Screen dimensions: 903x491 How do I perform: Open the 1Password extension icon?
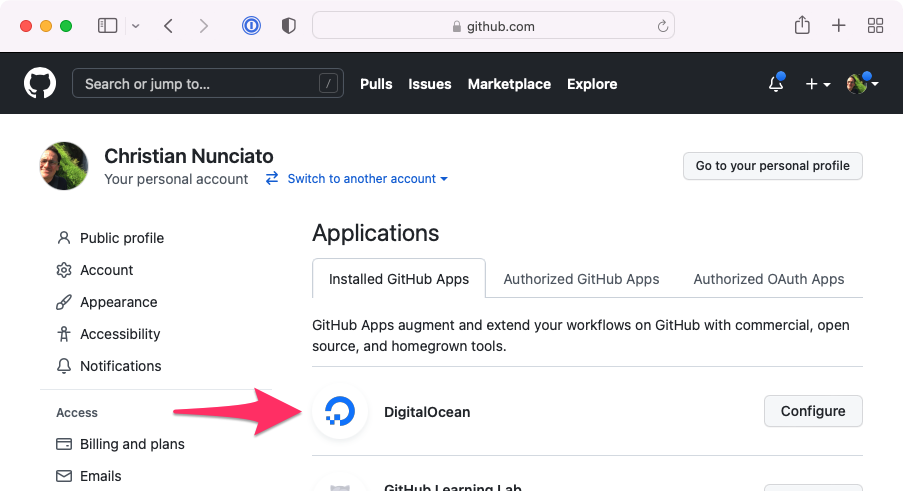(251, 26)
